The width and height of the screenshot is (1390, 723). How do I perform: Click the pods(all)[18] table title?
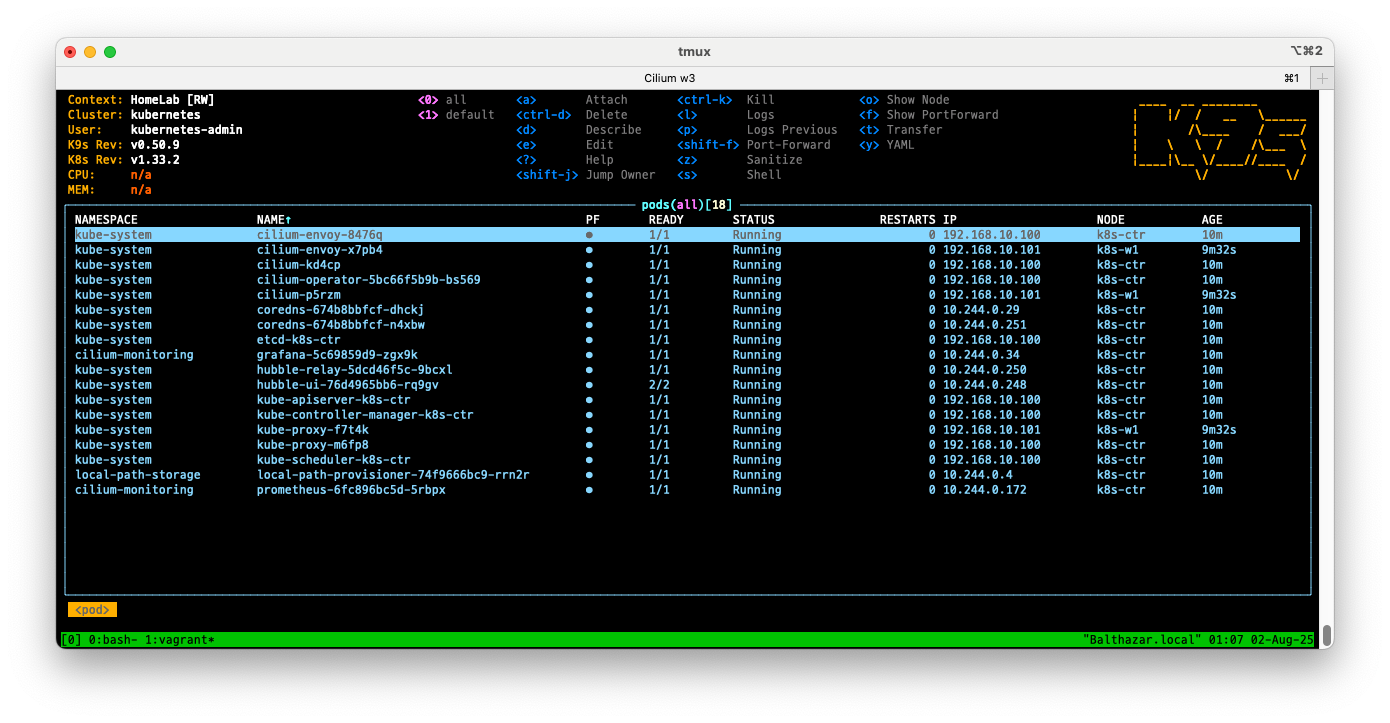tap(687, 205)
